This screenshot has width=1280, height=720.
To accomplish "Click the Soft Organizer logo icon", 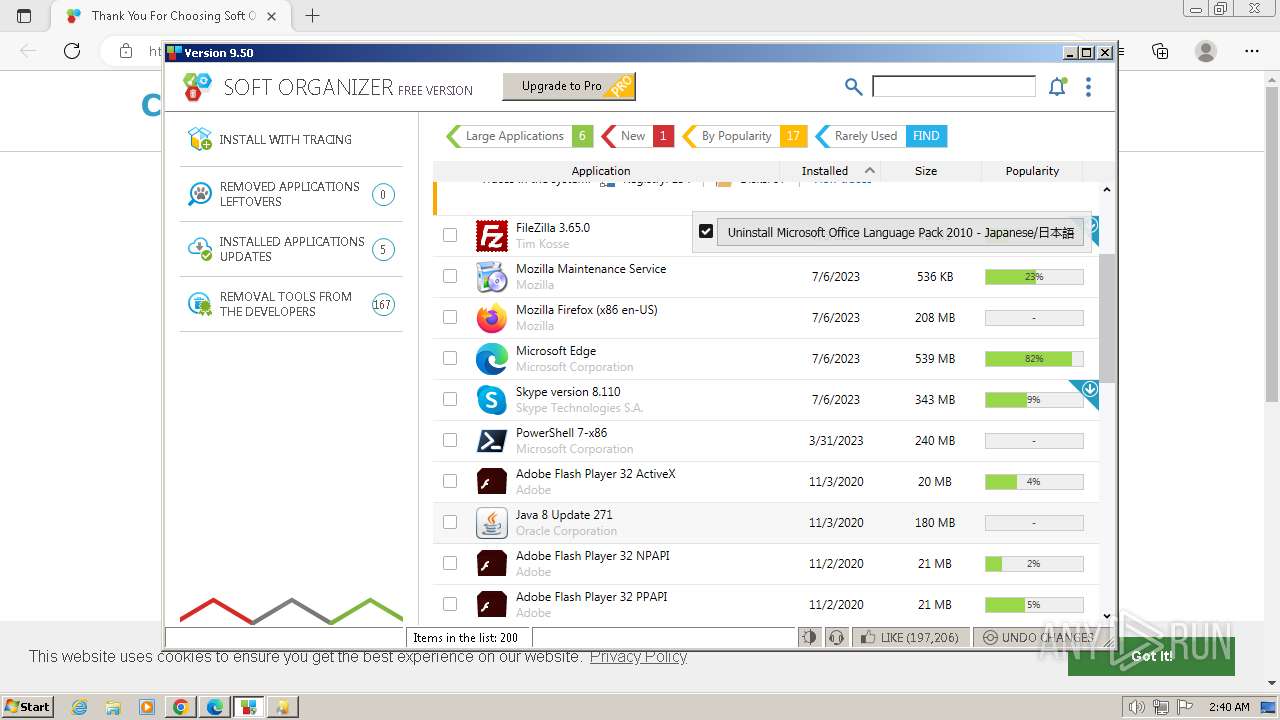I will [198, 87].
